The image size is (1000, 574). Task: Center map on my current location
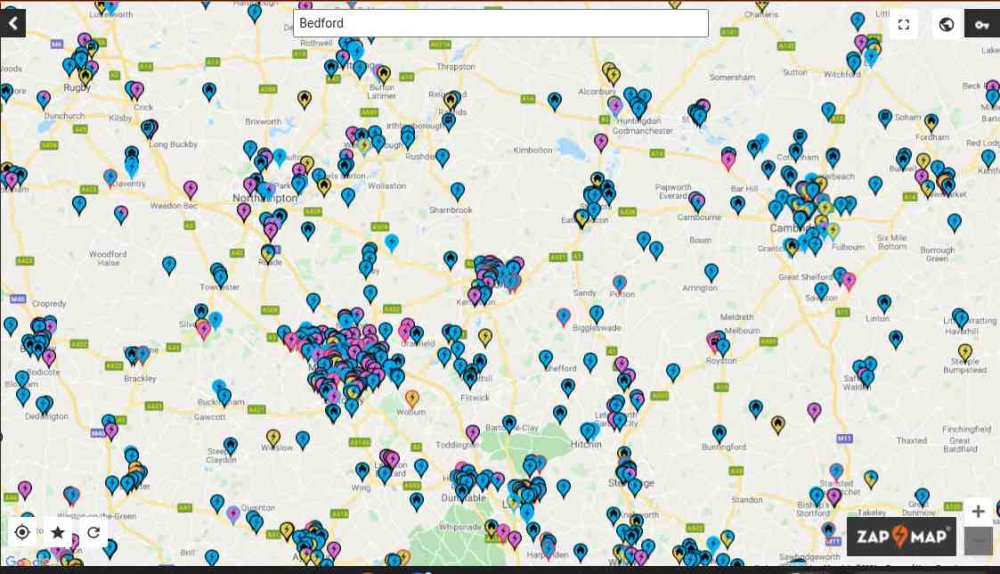(22, 532)
